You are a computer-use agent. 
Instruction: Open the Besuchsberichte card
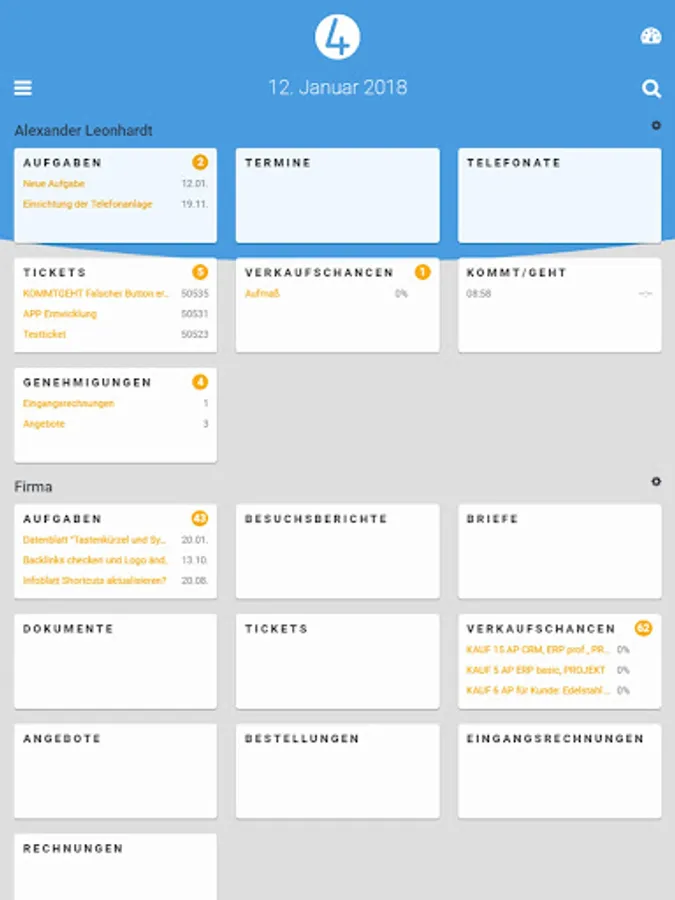tap(338, 551)
